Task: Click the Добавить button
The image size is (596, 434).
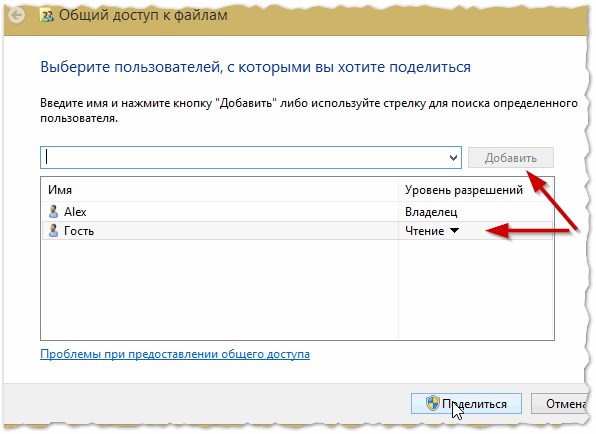Action: (510, 157)
